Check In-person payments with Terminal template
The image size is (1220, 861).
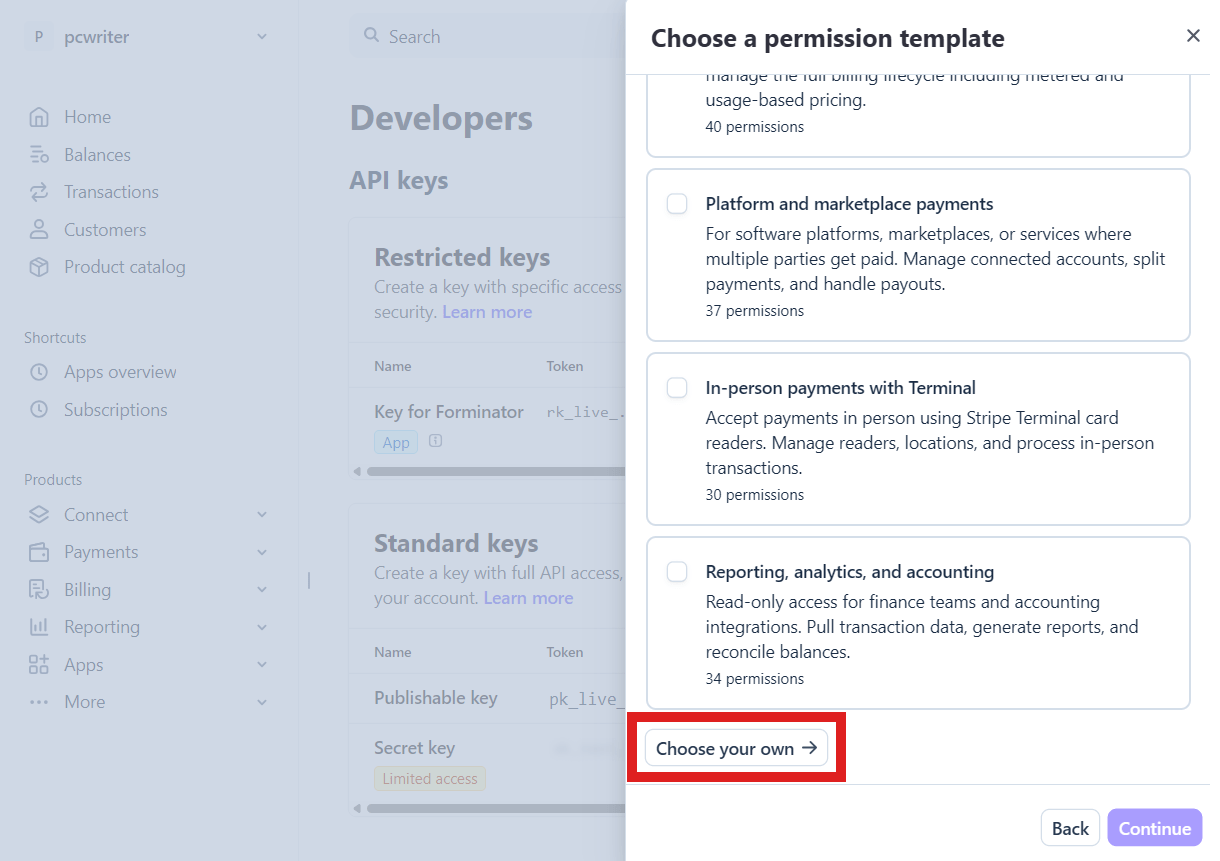coord(677,388)
